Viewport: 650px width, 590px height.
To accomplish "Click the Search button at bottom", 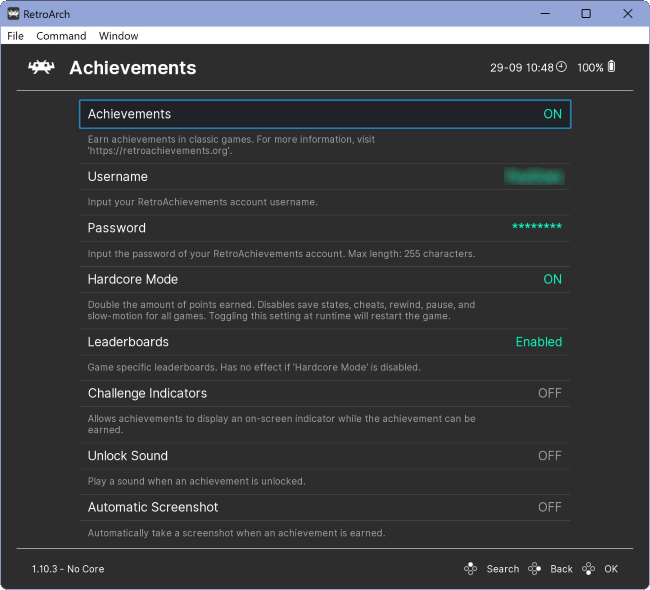I will [x=502, y=569].
